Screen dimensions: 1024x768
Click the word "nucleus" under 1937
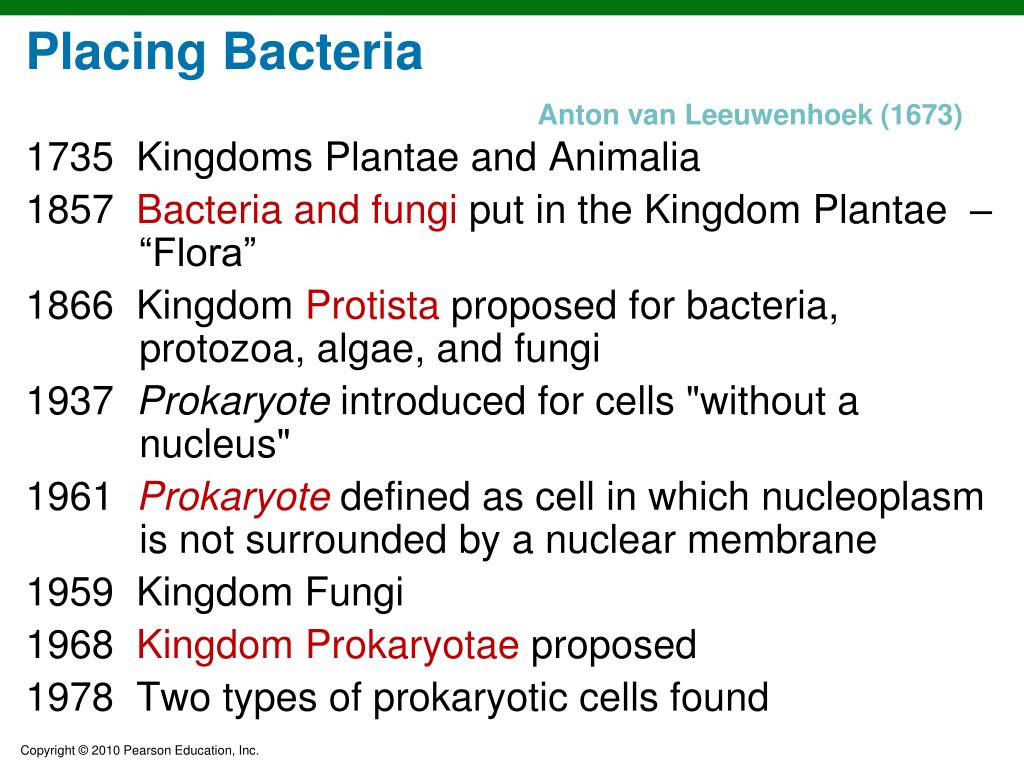(x=215, y=444)
